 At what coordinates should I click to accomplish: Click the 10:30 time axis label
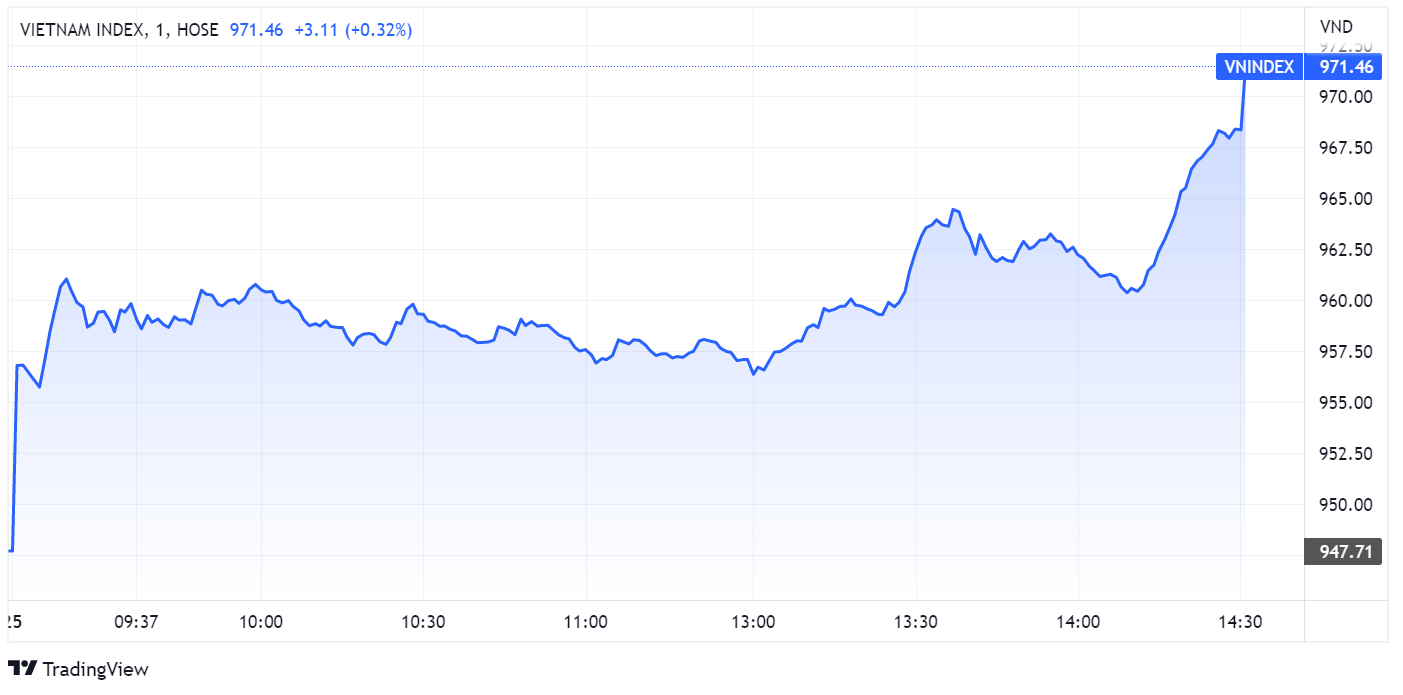[x=423, y=621]
